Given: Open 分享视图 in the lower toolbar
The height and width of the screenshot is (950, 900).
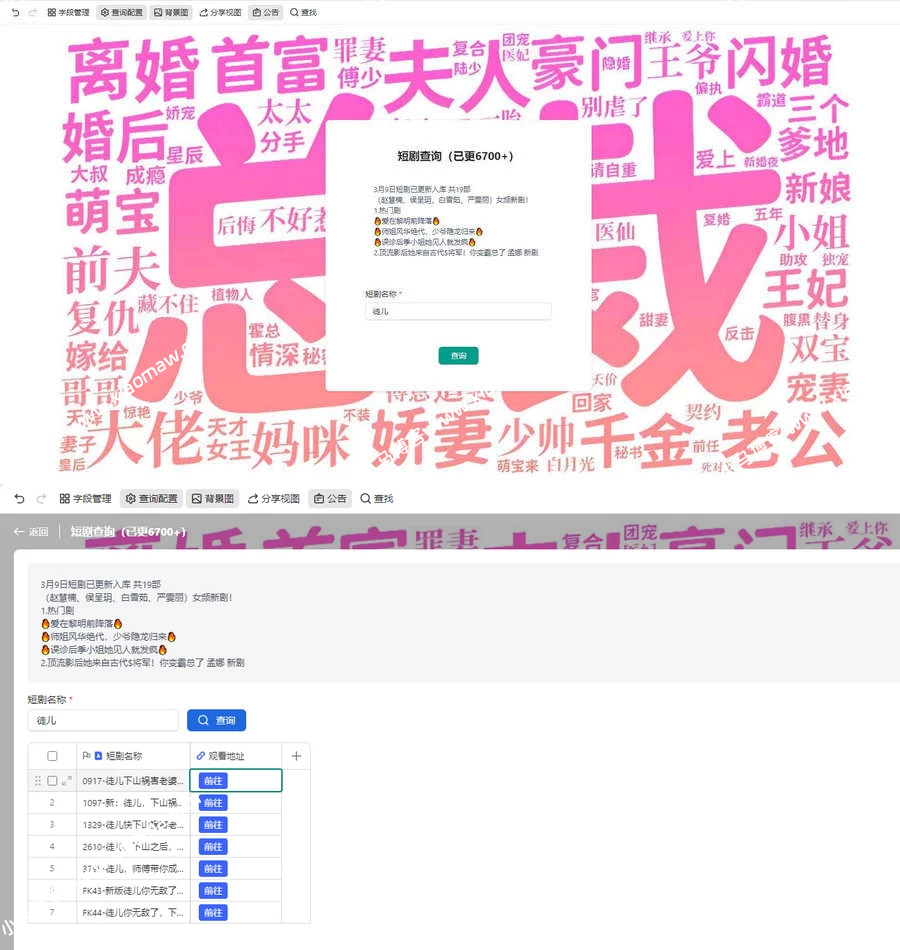Looking at the screenshot, I should [x=274, y=499].
